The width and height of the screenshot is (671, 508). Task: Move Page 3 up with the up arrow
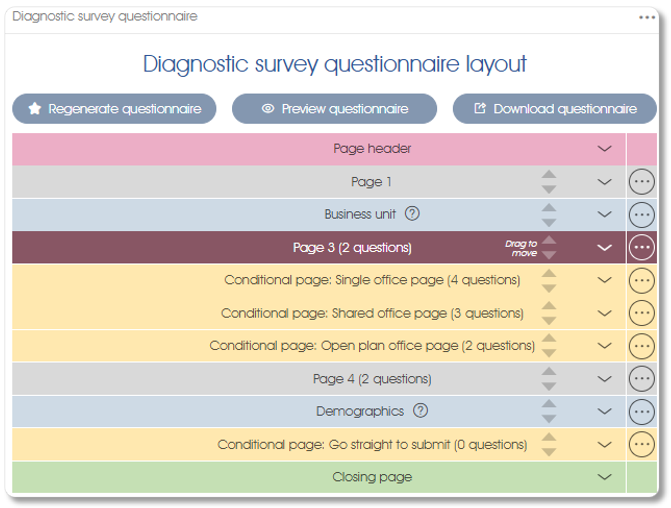pos(549,240)
